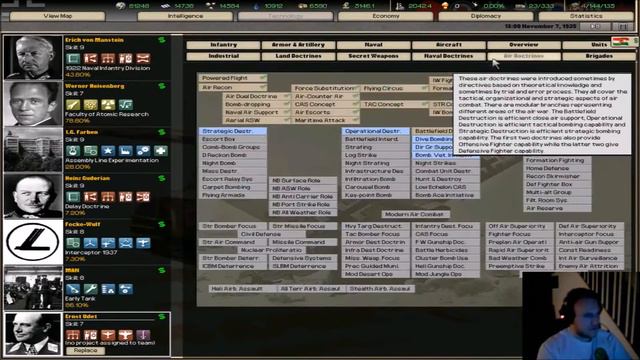640x360 pixels.
Task: Click first specialty icon in Heinz Guderian row
Action: (73, 197)
